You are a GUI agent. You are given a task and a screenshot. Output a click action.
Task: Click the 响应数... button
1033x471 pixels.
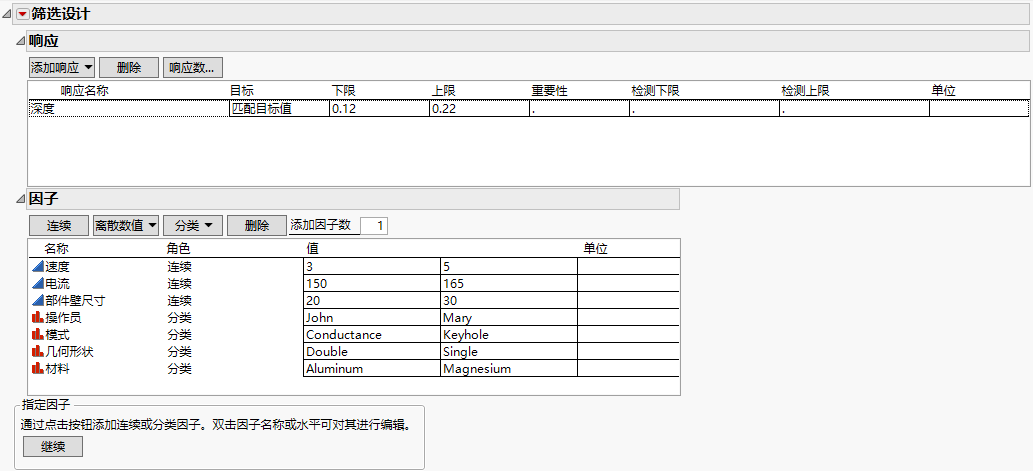pos(192,67)
